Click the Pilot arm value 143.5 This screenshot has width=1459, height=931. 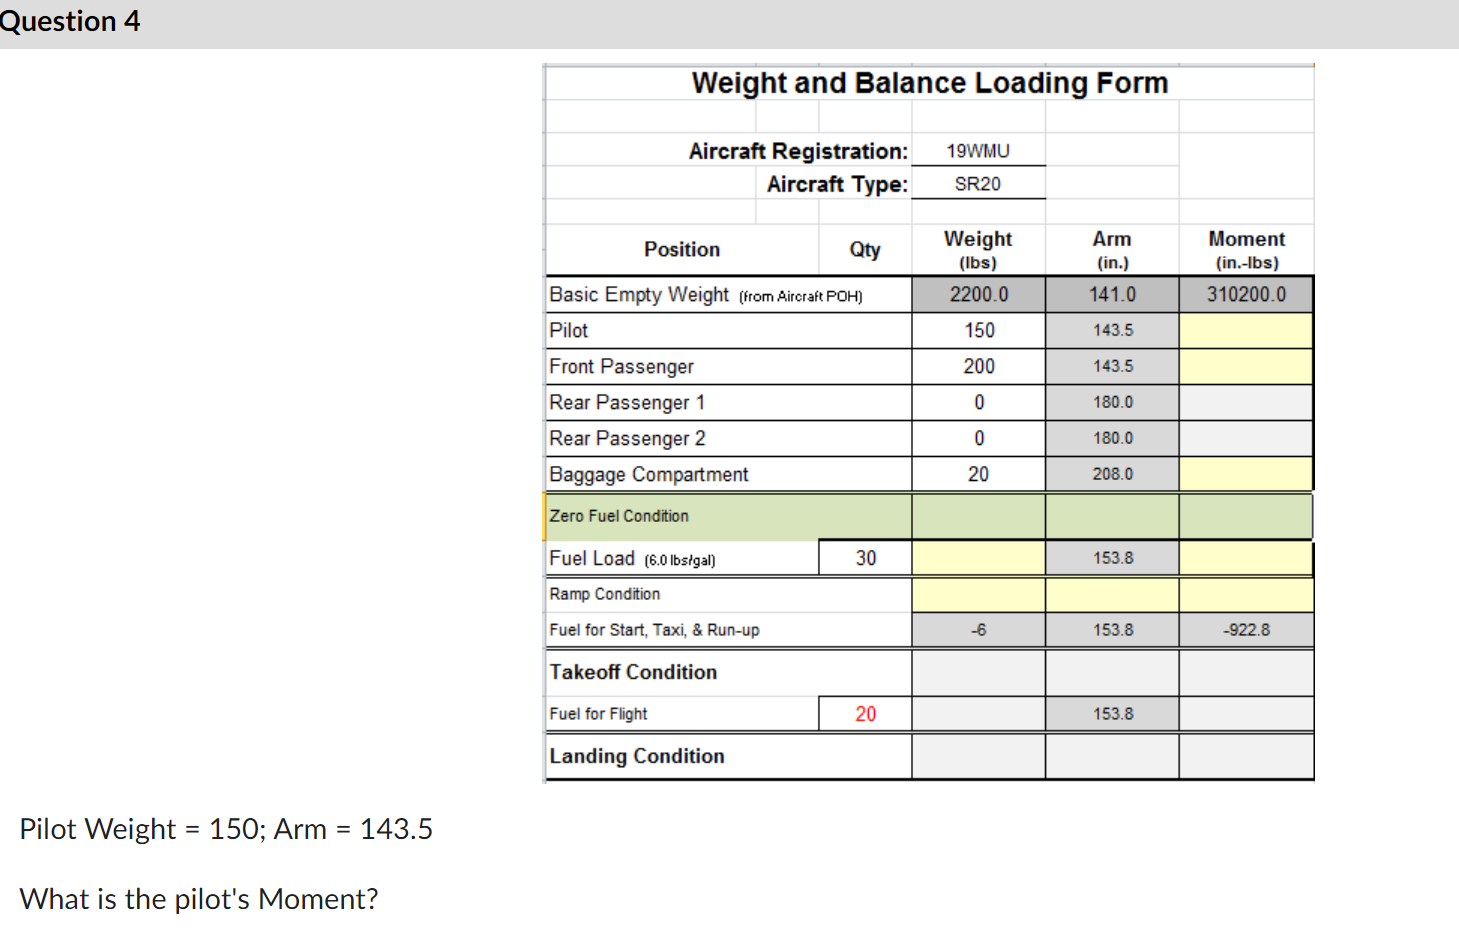(x=1111, y=330)
